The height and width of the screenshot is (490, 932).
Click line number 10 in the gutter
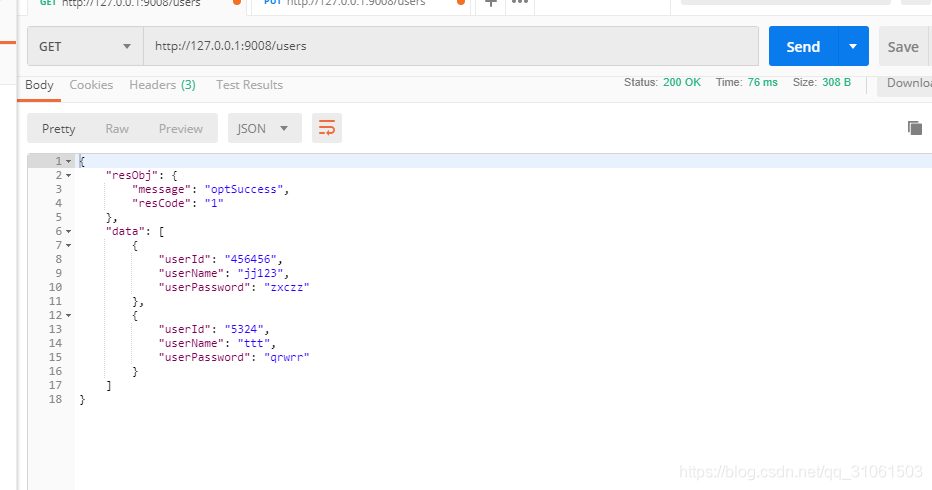point(55,287)
